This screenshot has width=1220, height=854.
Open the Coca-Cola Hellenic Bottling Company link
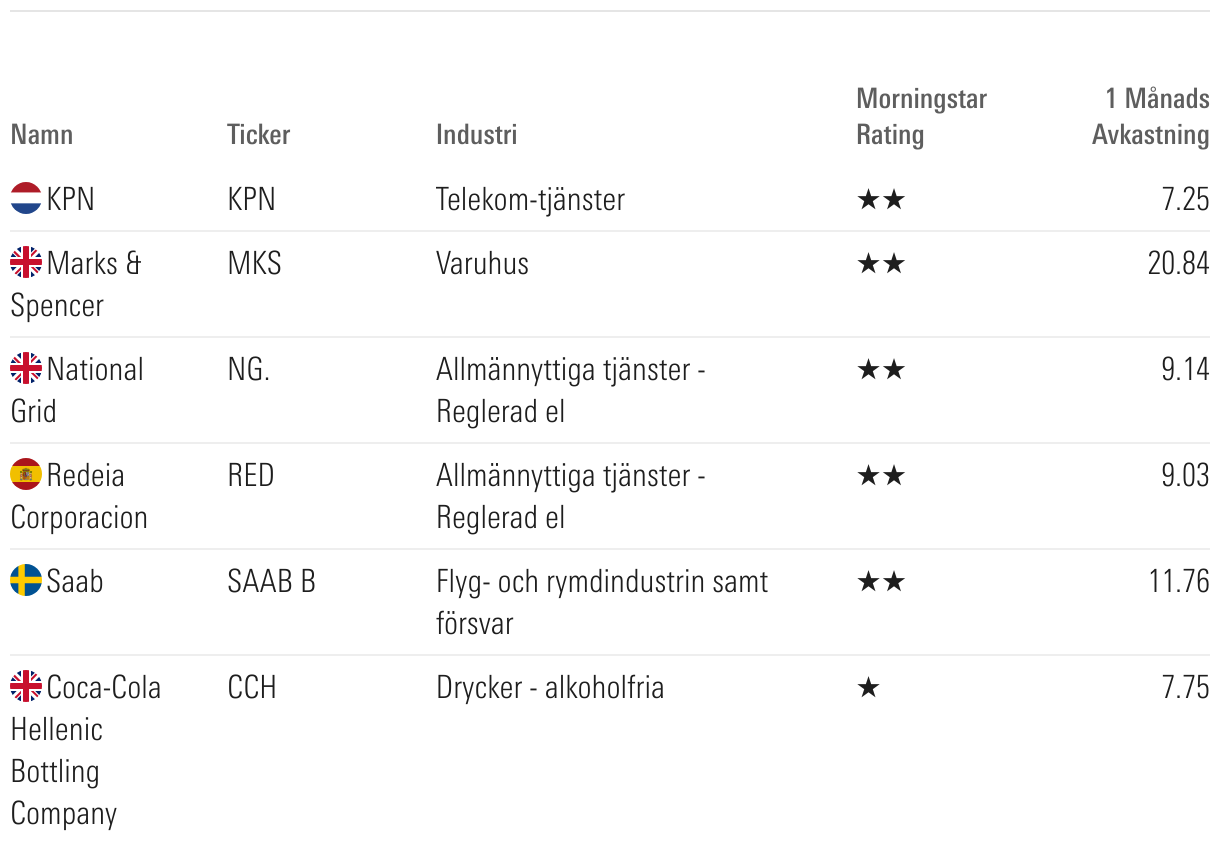pyautogui.click(x=86, y=750)
